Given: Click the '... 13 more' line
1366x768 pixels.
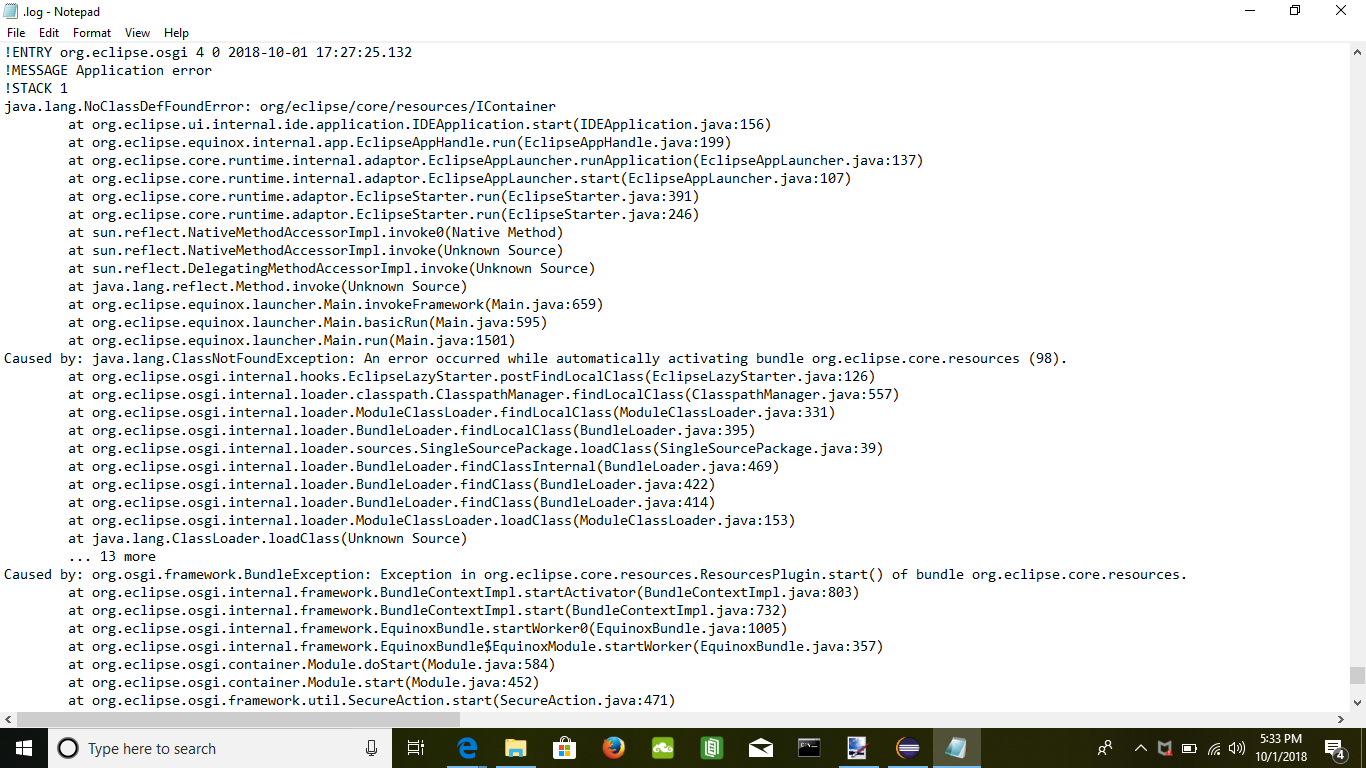Looking at the screenshot, I should click(x=112, y=556).
